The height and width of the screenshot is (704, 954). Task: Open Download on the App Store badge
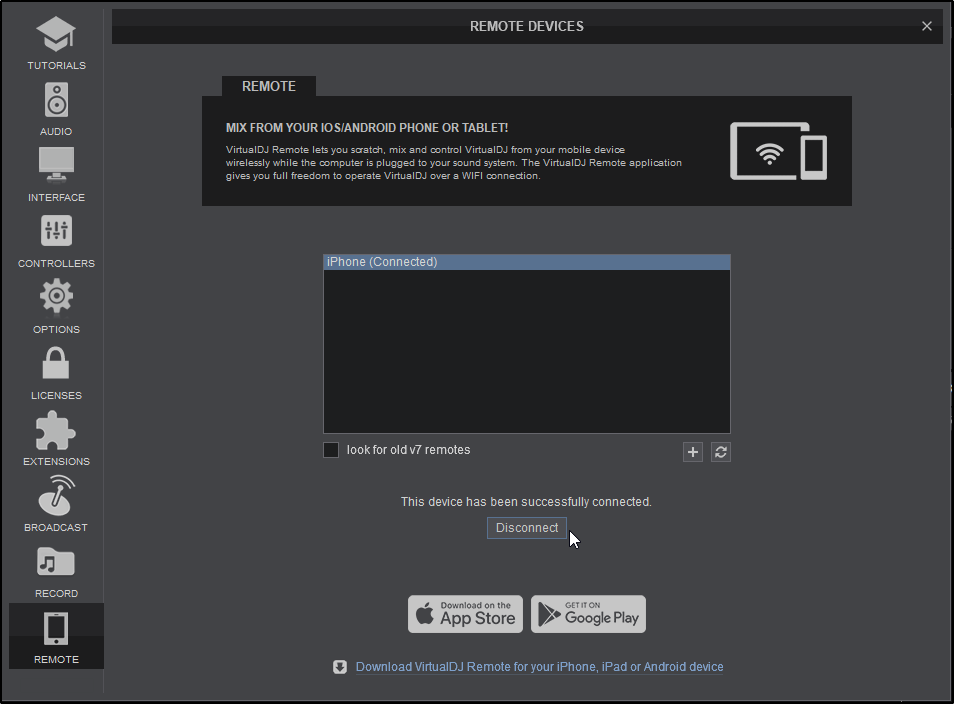[x=465, y=614]
